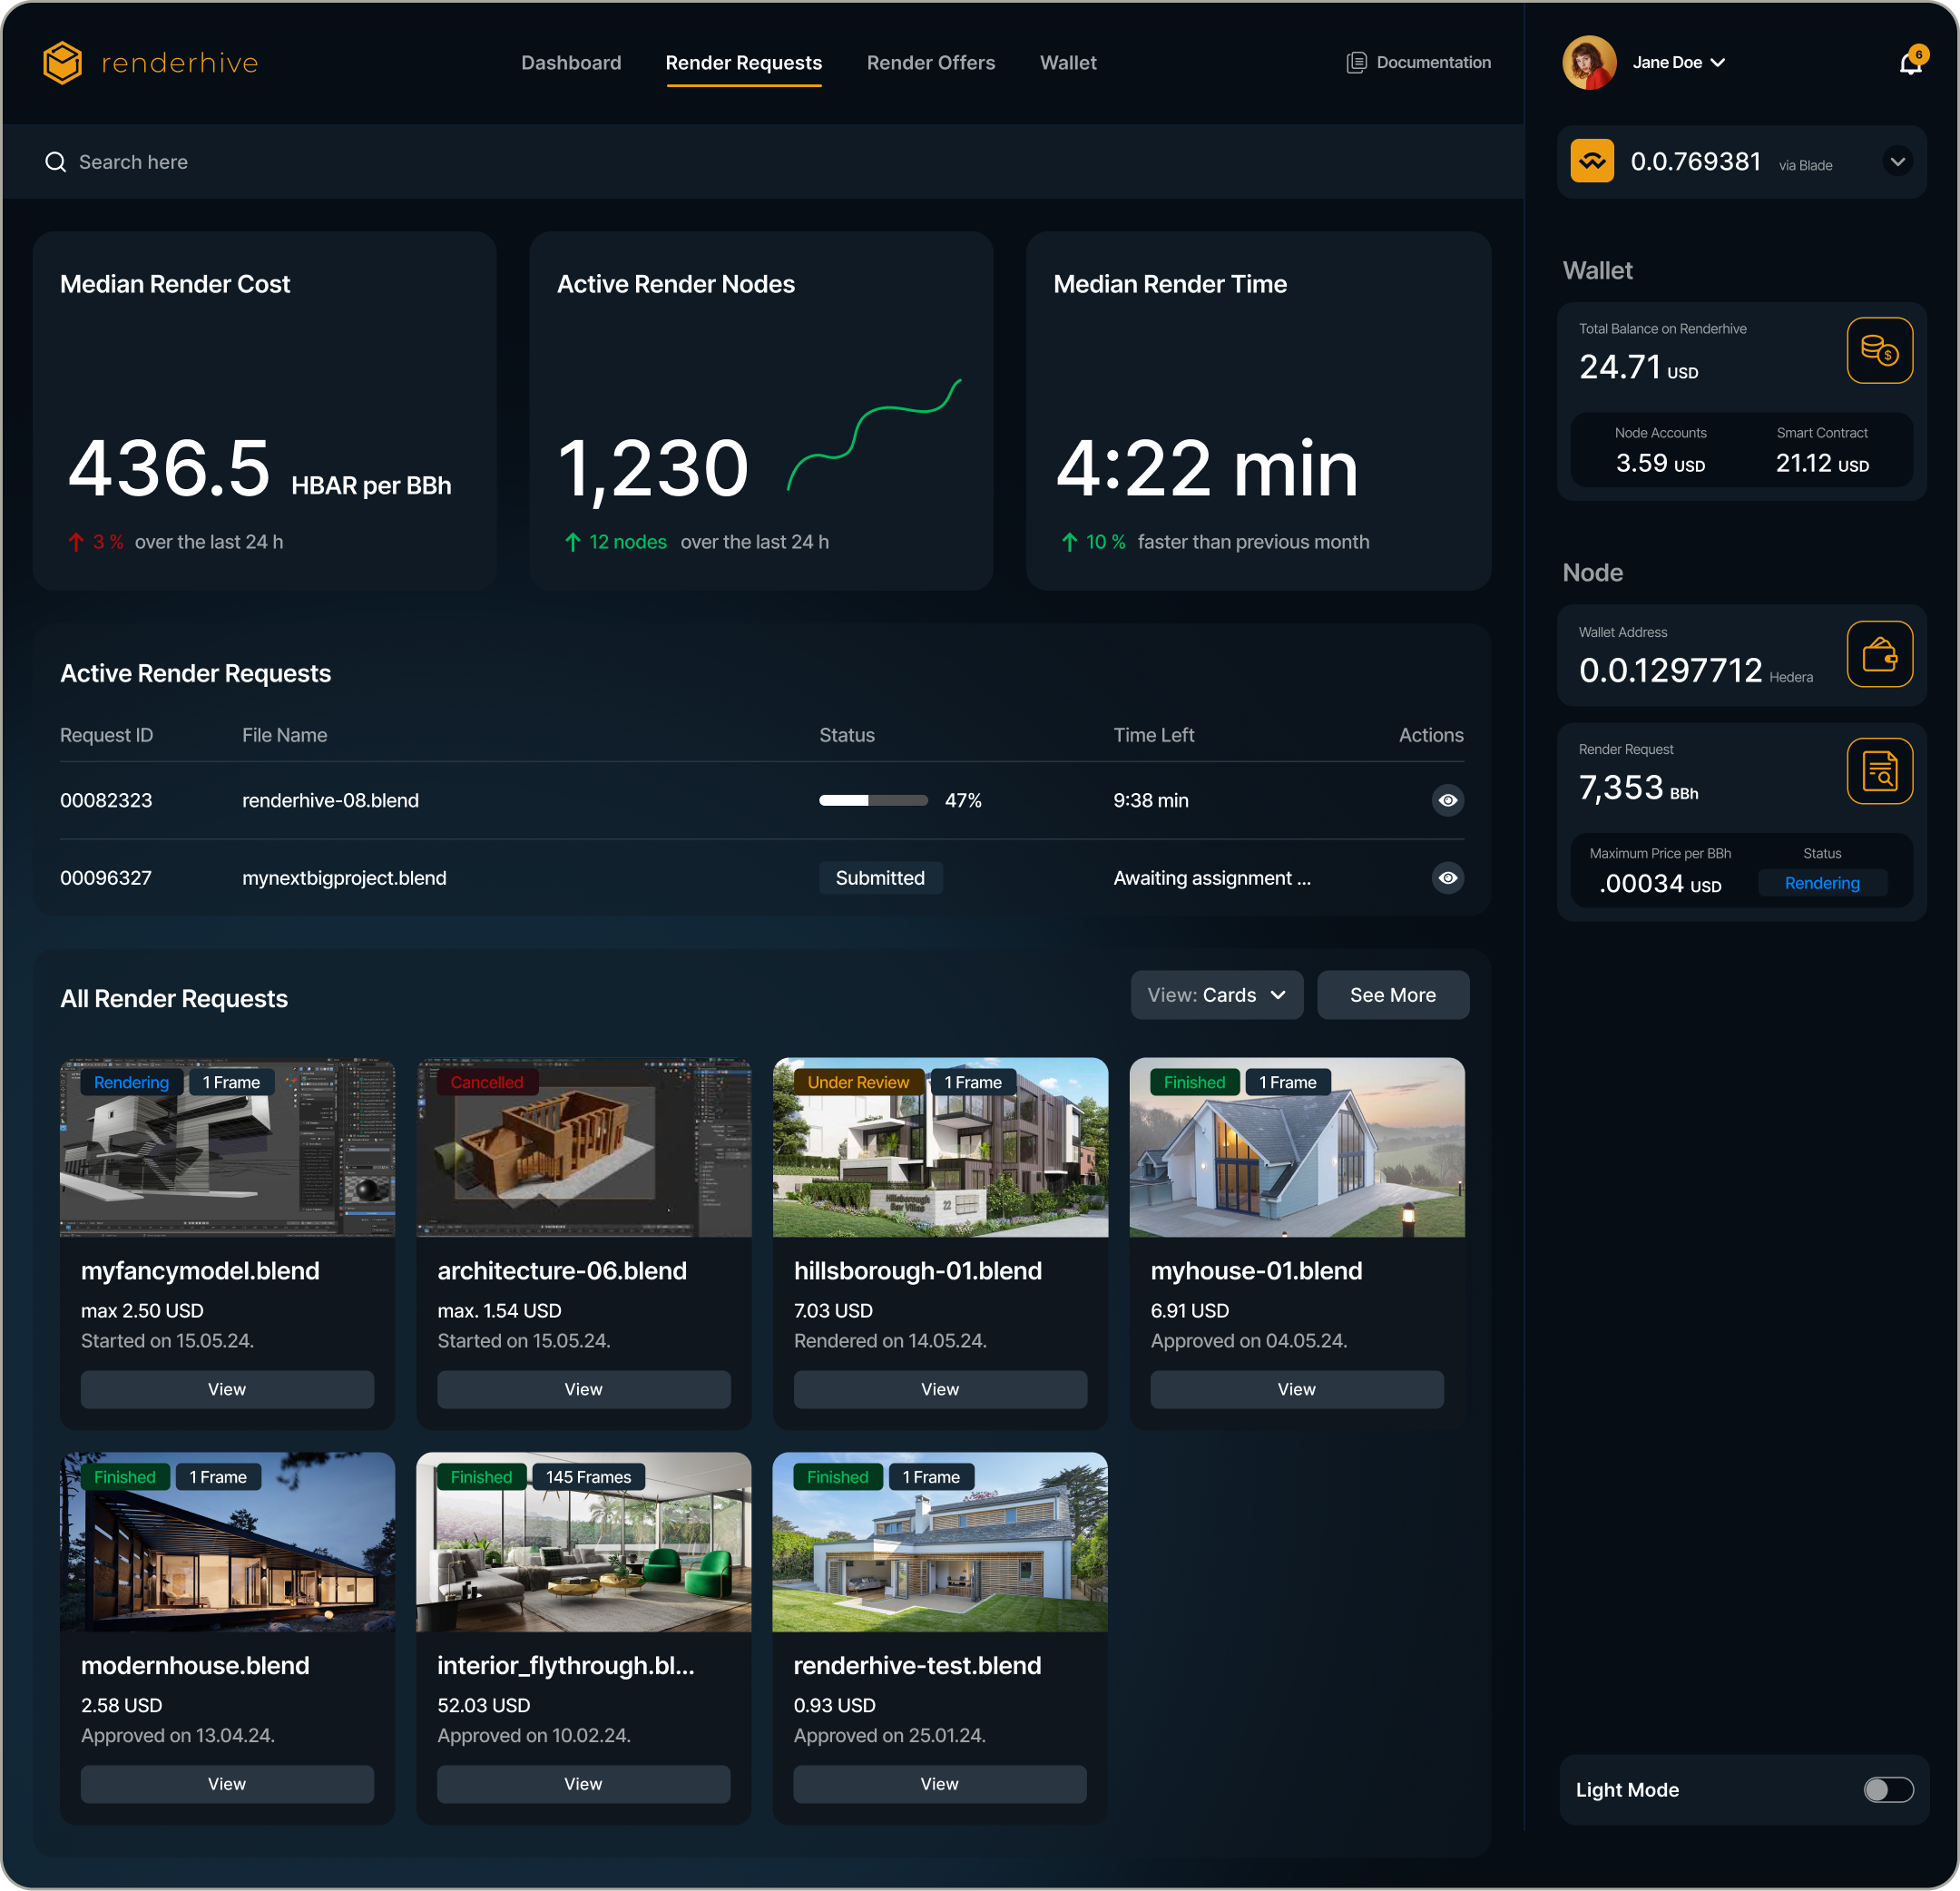
Task: Click the wallet address icon under Node
Action: [1879, 655]
